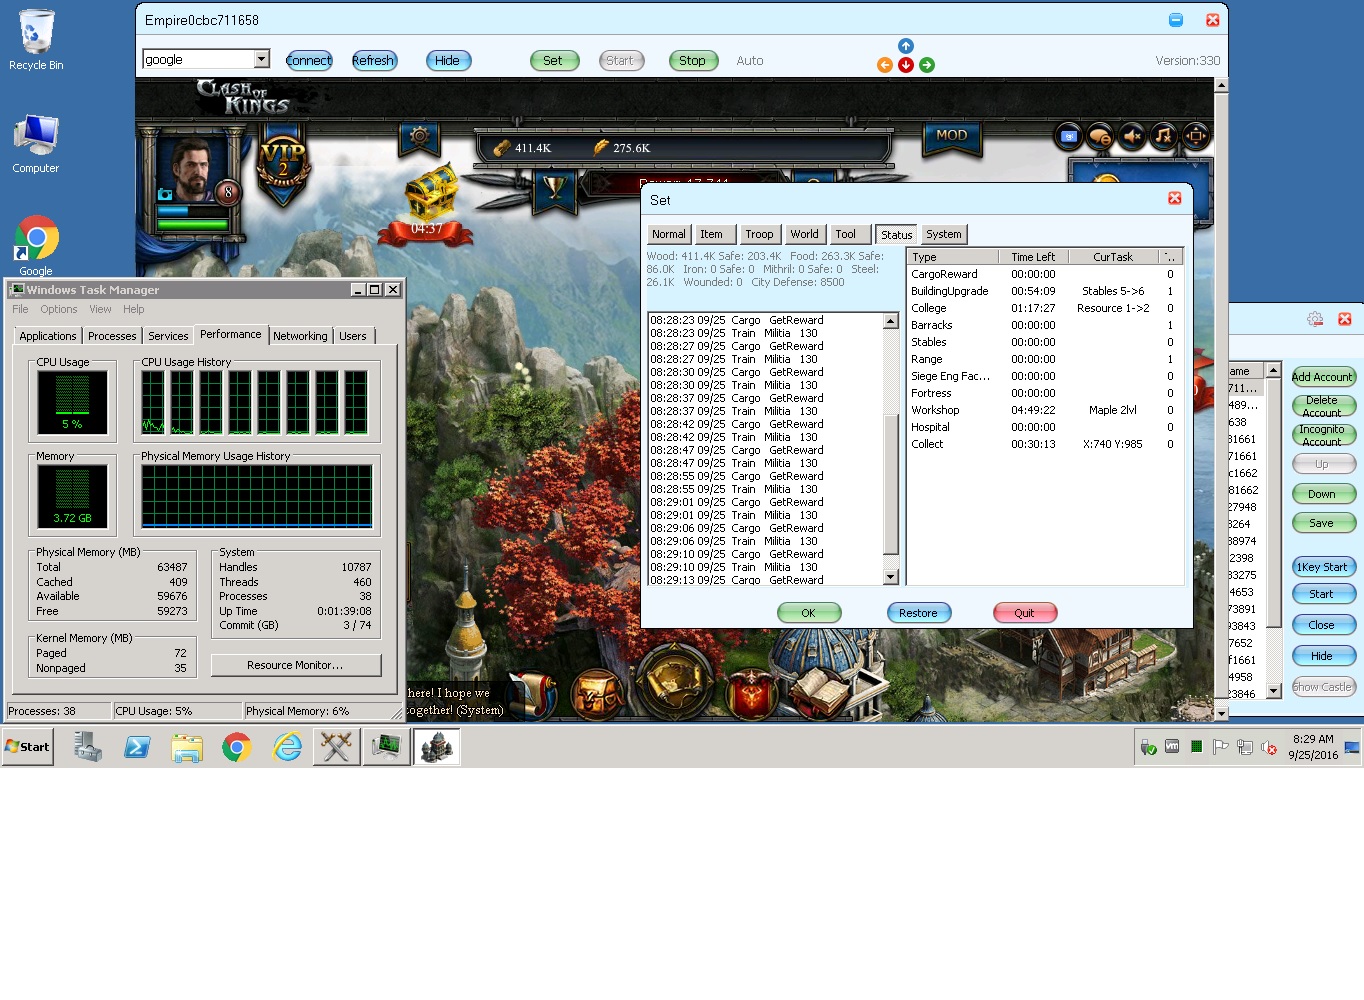Click the account list scroll down arrow
This screenshot has height=1000, width=1364.
point(1274,690)
